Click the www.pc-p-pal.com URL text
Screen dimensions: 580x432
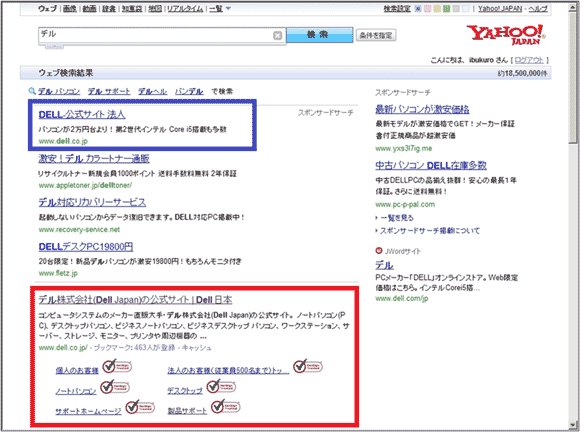pos(405,204)
